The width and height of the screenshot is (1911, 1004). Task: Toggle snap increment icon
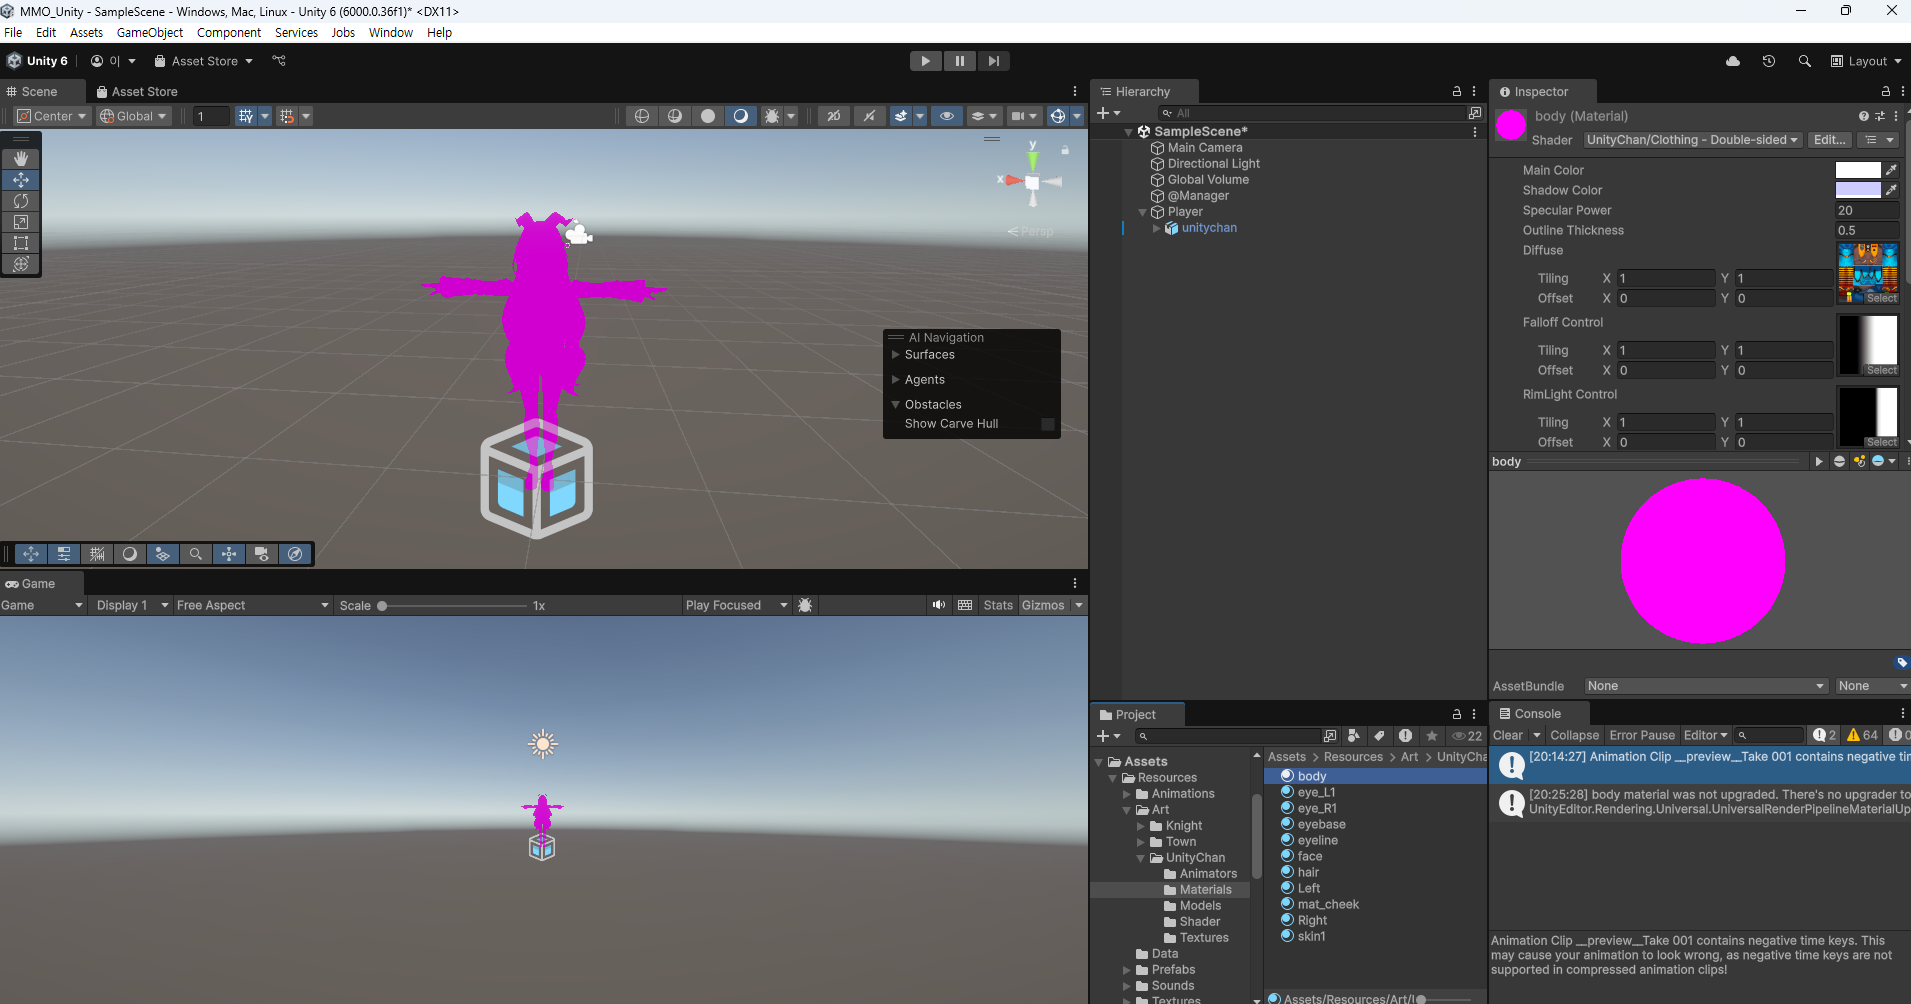[x=288, y=116]
